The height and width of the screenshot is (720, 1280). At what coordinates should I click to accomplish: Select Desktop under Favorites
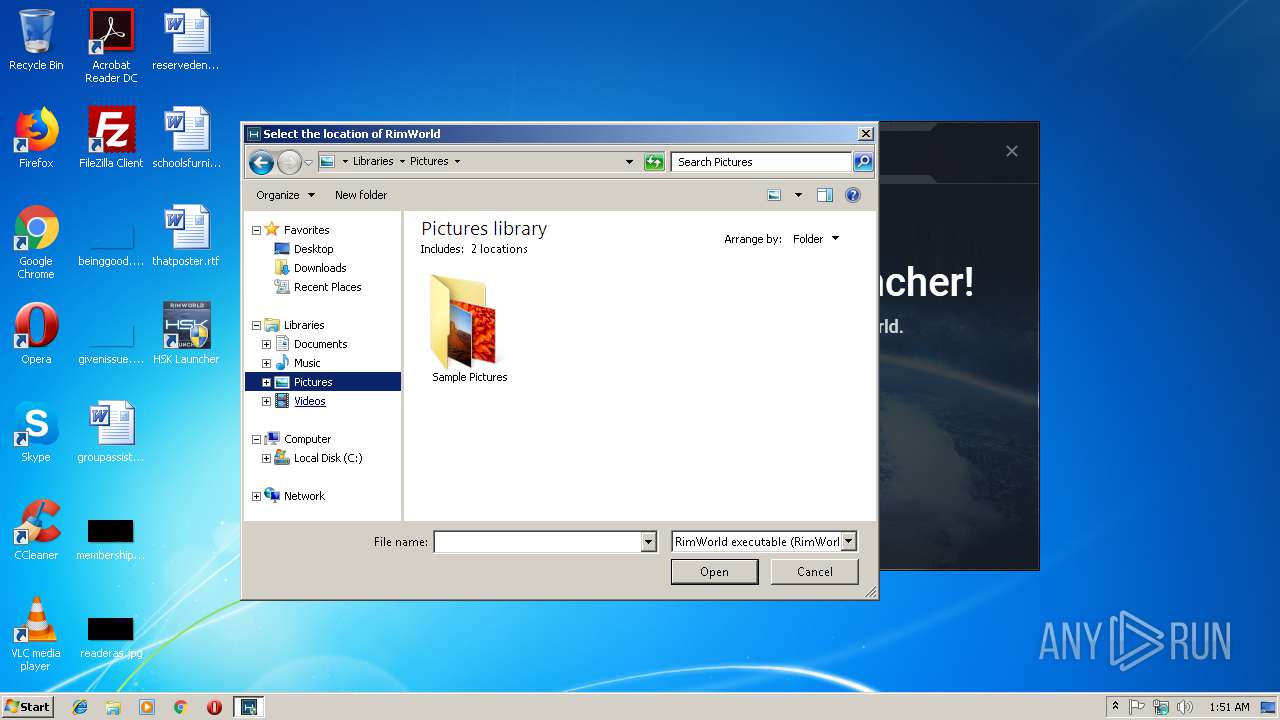(x=304, y=249)
